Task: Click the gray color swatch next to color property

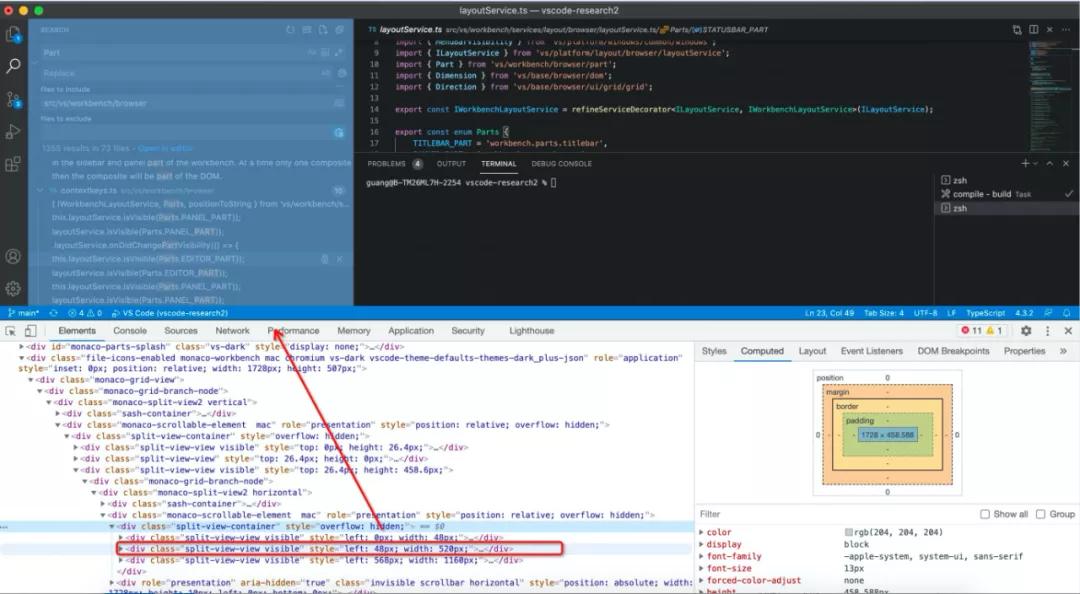Action: [x=850, y=533]
